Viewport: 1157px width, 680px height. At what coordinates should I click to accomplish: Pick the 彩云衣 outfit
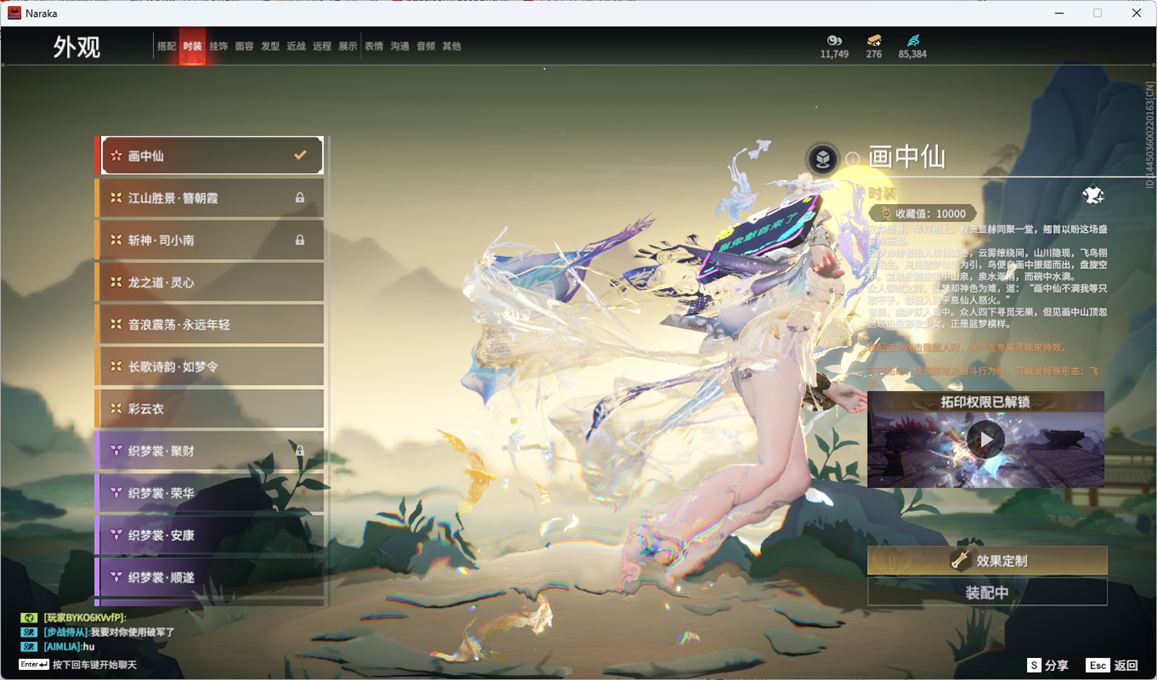[x=212, y=408]
